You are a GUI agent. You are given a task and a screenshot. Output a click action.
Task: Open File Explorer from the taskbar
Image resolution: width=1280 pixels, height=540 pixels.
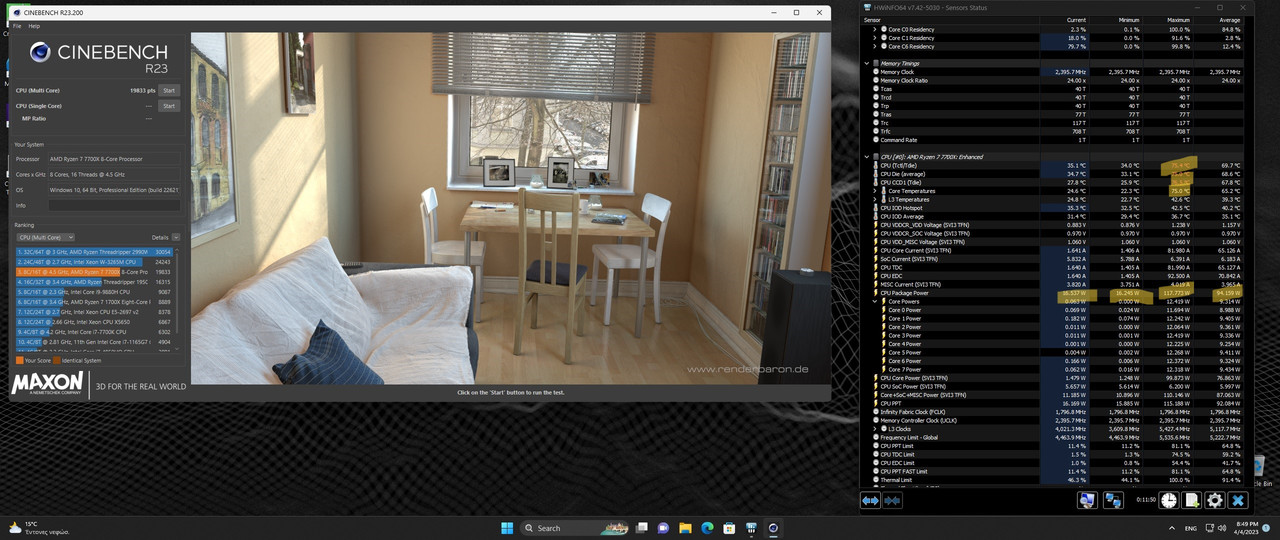click(x=686, y=527)
